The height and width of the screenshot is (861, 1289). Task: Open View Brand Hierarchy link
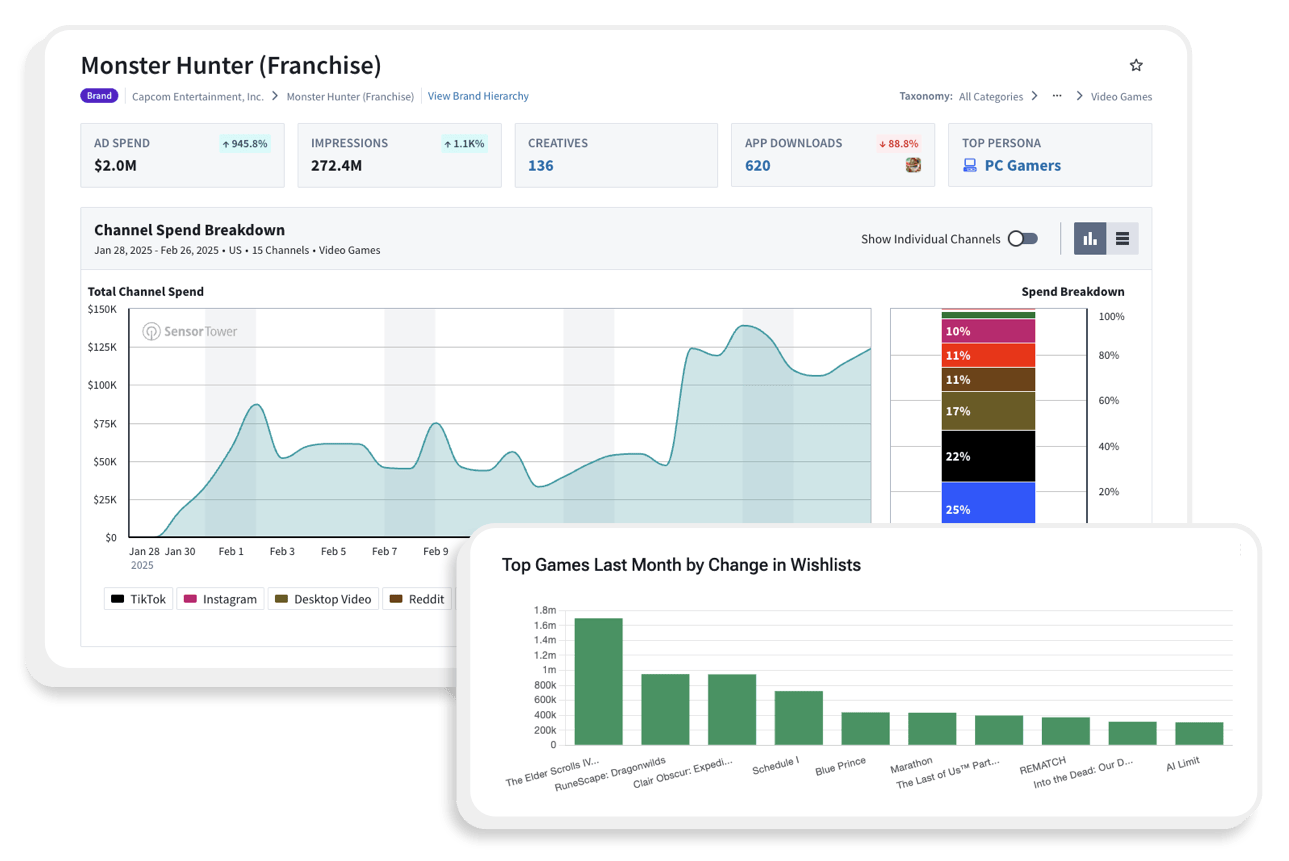[478, 96]
